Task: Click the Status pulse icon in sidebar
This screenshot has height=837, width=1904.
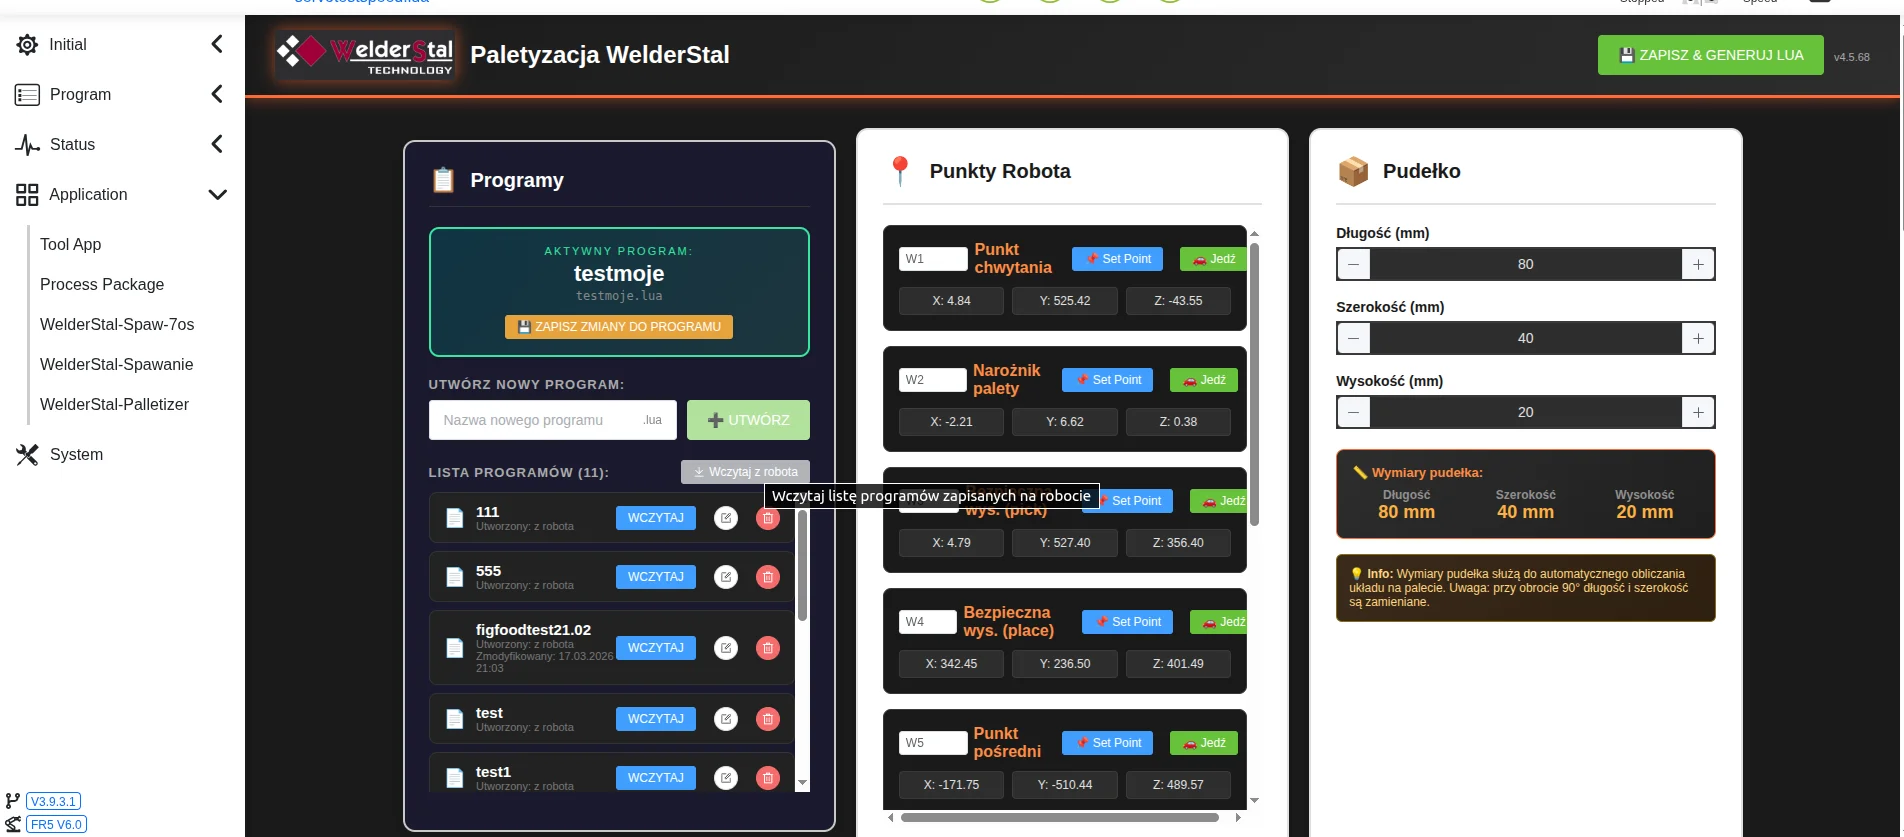Action: click(x=27, y=144)
